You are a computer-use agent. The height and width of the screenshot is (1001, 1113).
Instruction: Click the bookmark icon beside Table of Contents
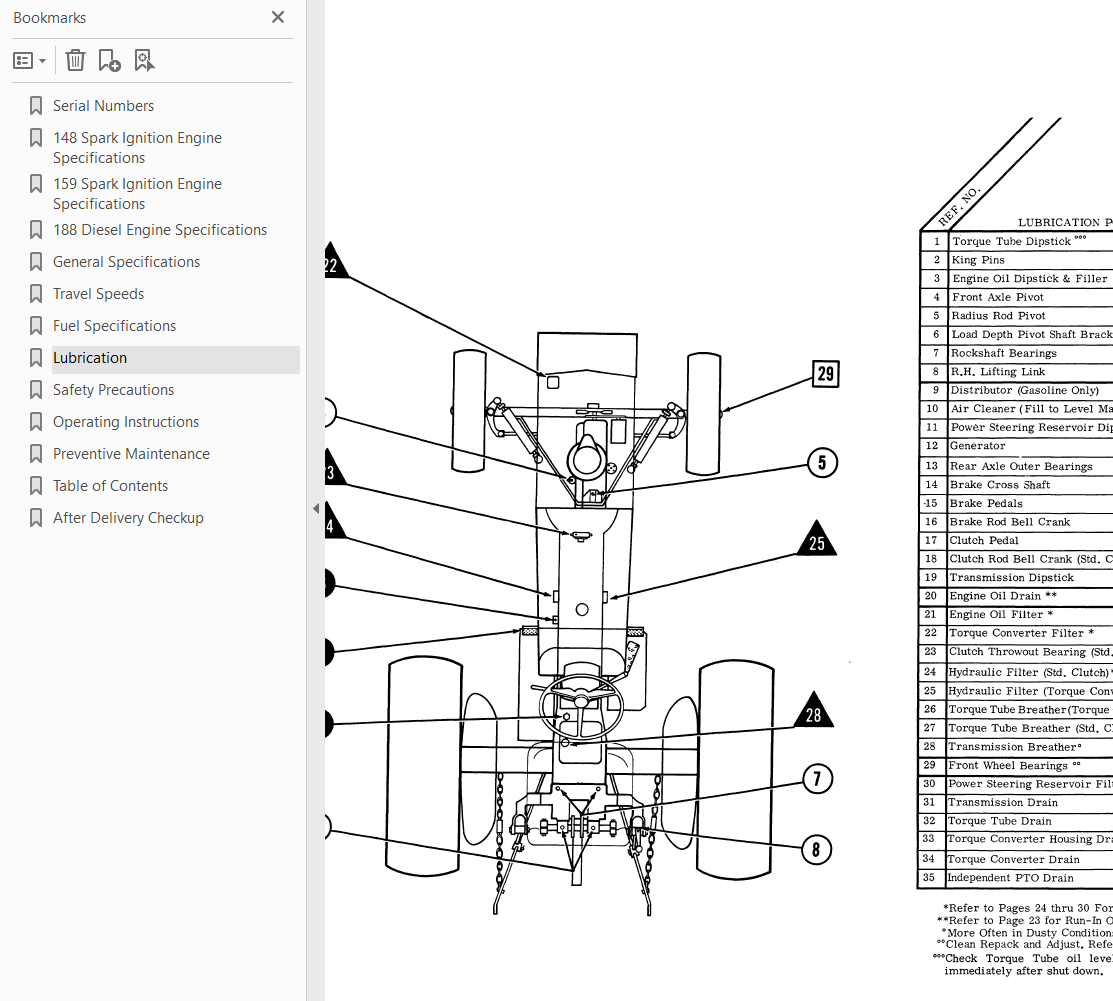click(35, 486)
